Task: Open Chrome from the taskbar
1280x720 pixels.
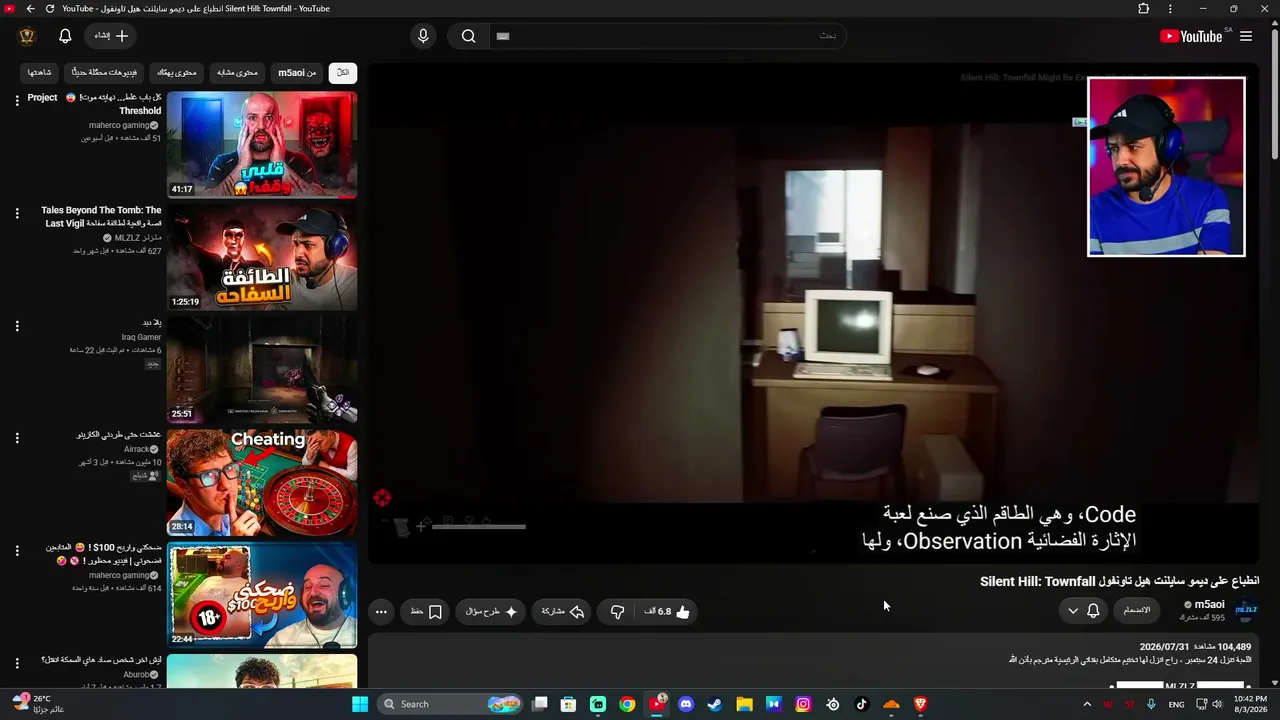Action: click(x=627, y=704)
